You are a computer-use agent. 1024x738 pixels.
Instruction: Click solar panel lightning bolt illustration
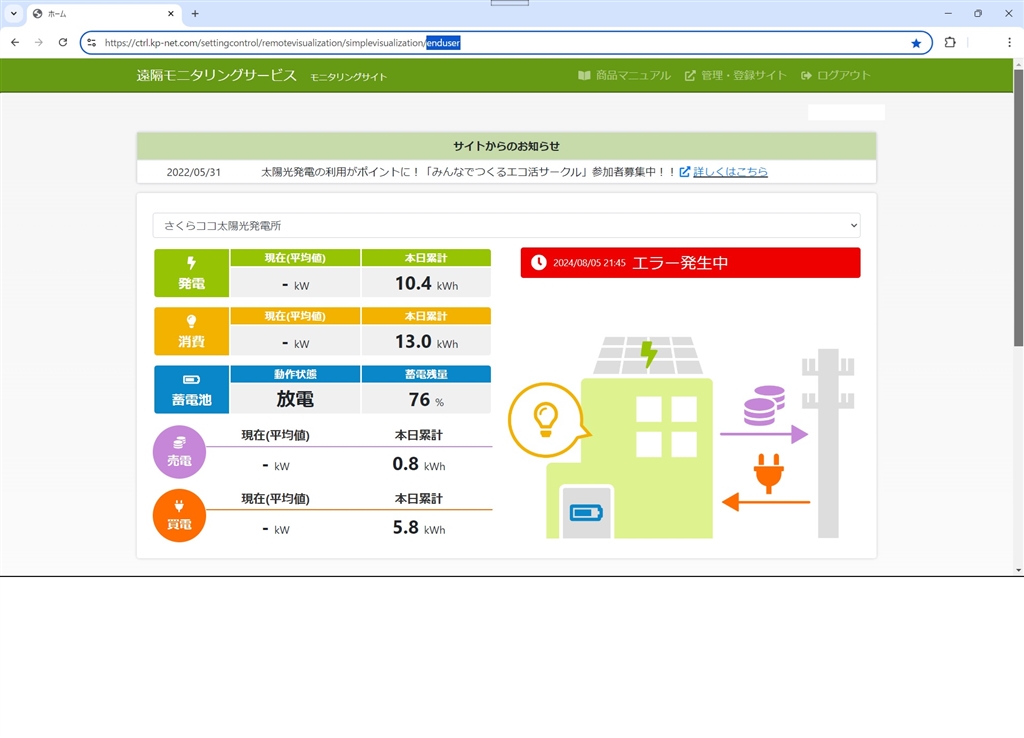(x=648, y=355)
